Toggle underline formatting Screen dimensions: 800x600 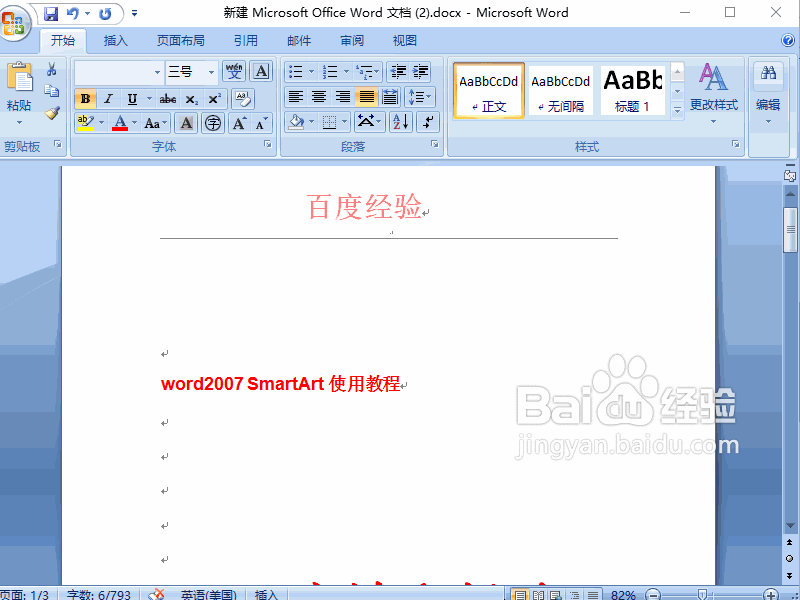[x=132, y=98]
